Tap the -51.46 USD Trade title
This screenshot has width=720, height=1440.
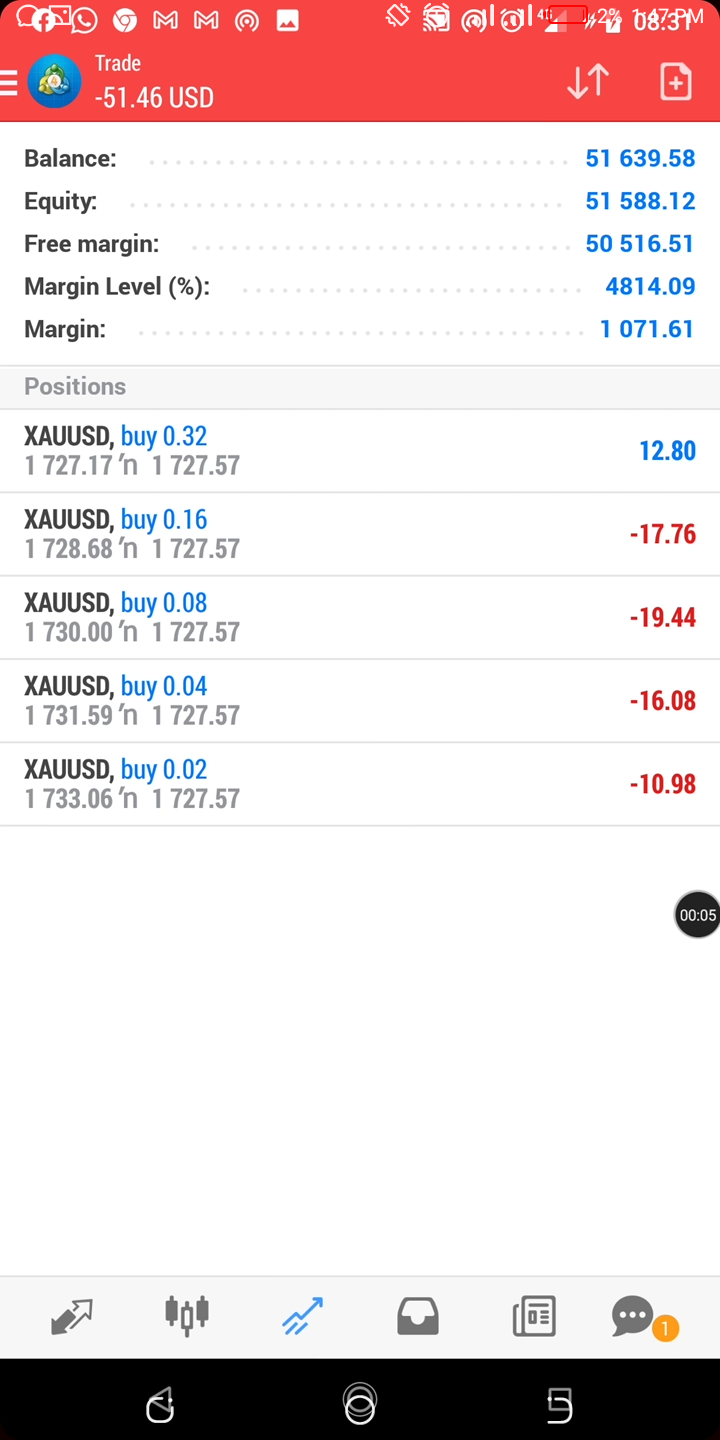coord(154,97)
